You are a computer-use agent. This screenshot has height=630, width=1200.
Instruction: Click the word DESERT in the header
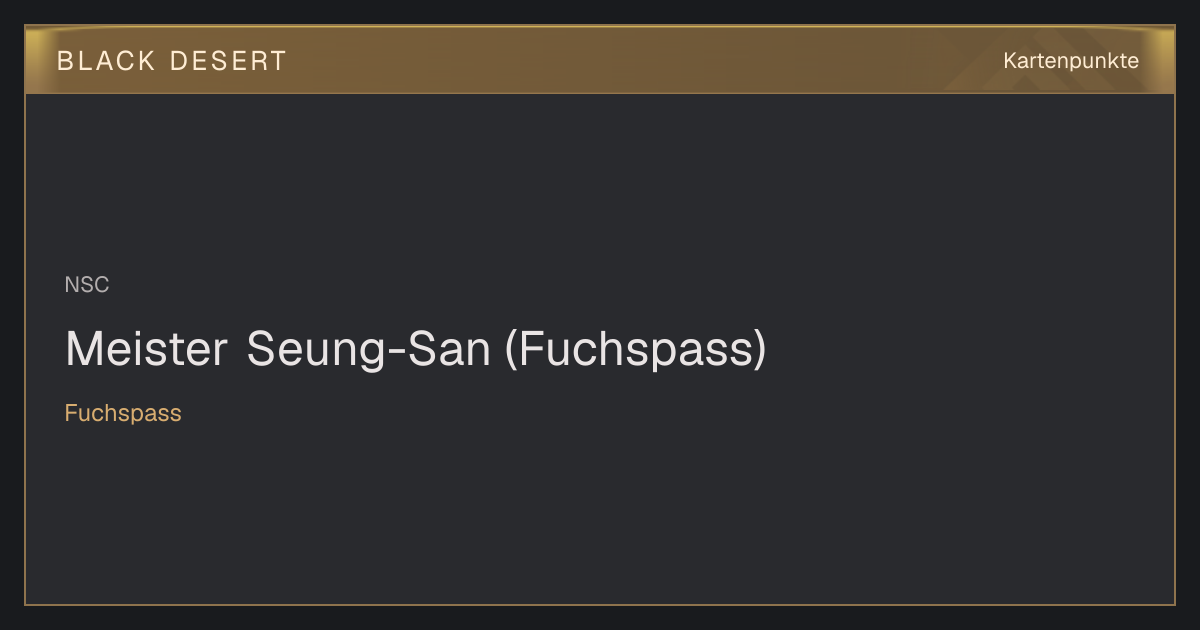click(228, 61)
